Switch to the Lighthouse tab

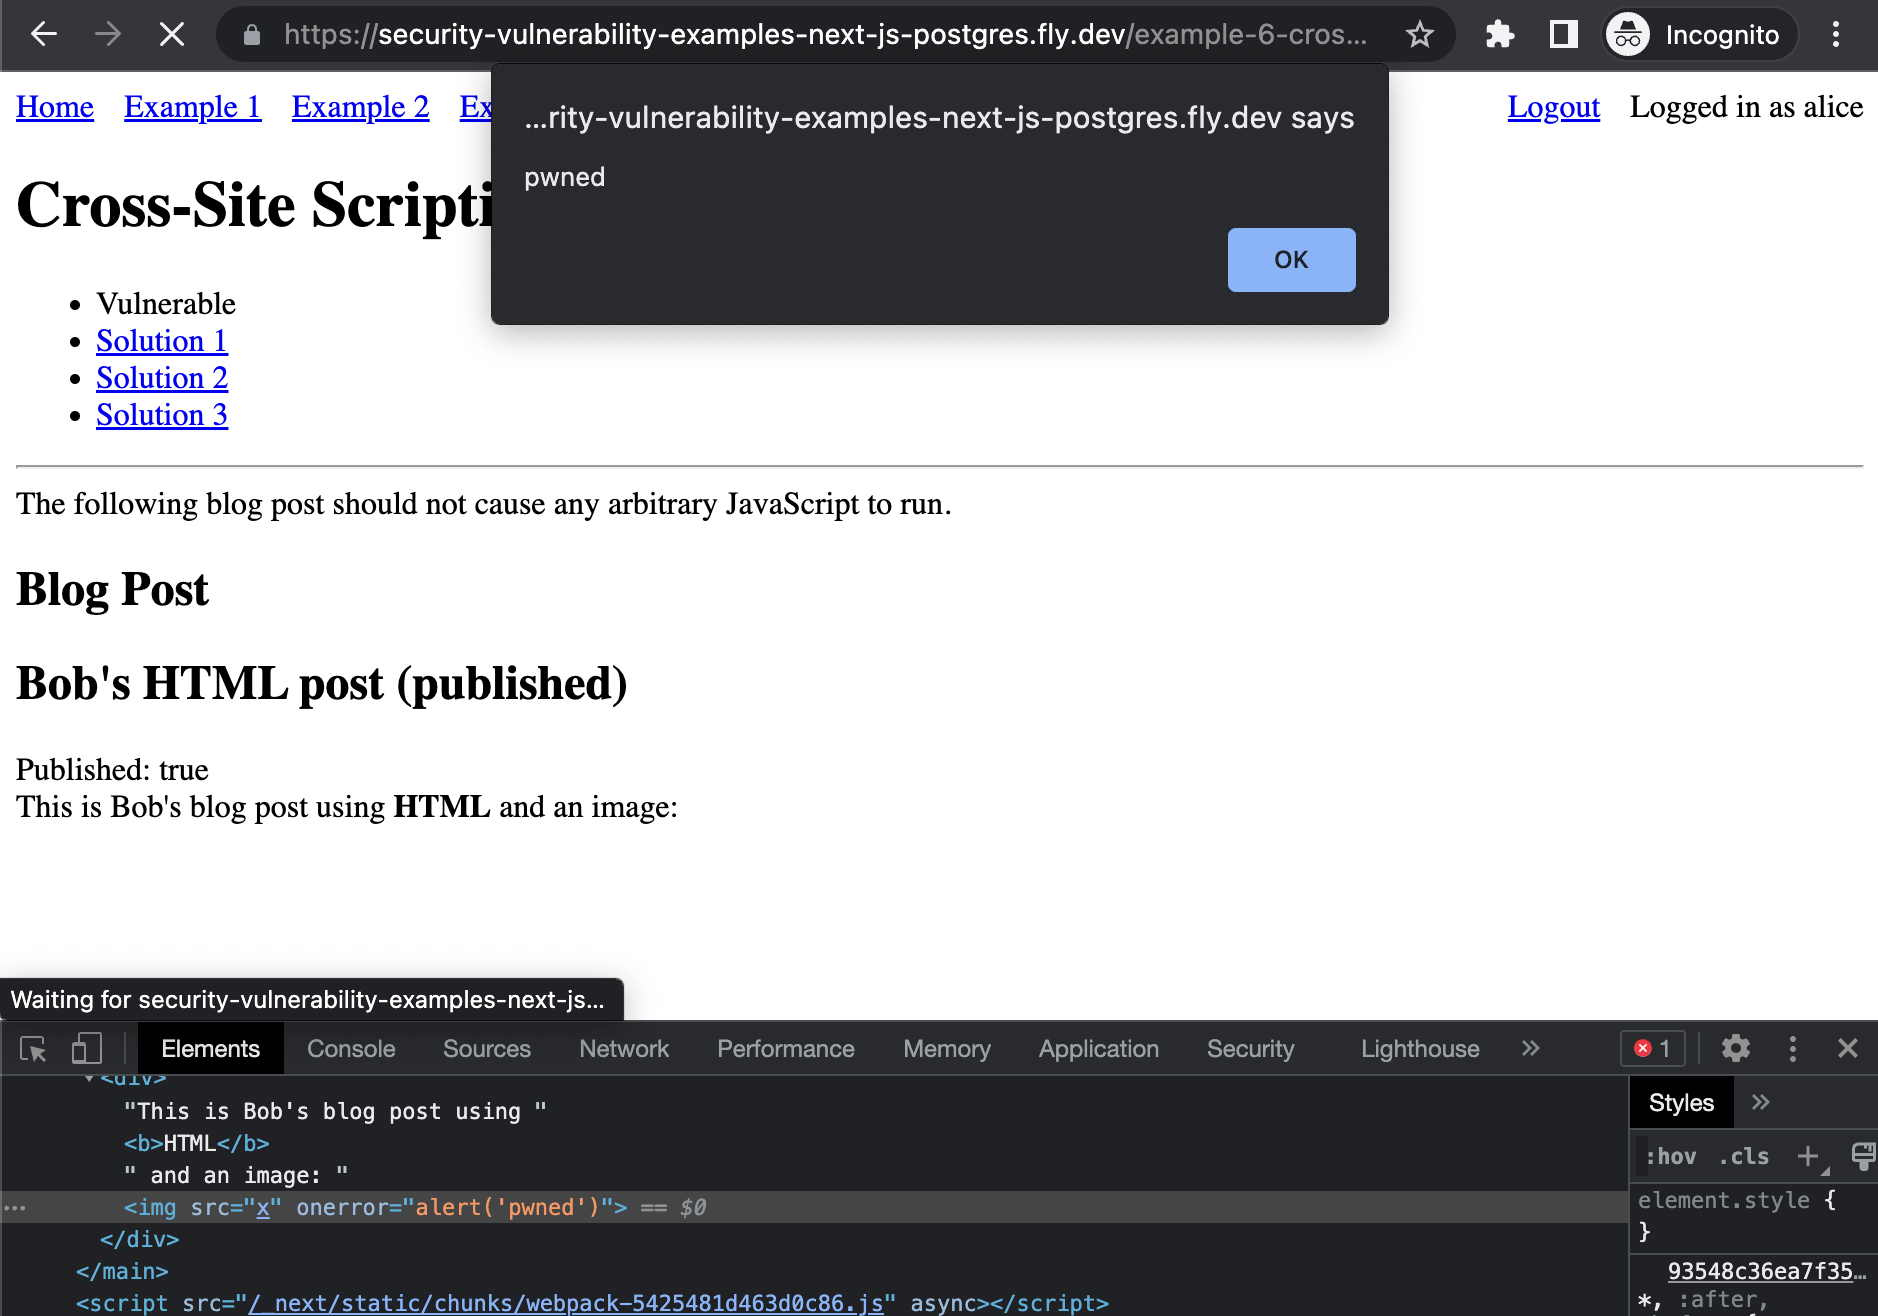point(1420,1049)
